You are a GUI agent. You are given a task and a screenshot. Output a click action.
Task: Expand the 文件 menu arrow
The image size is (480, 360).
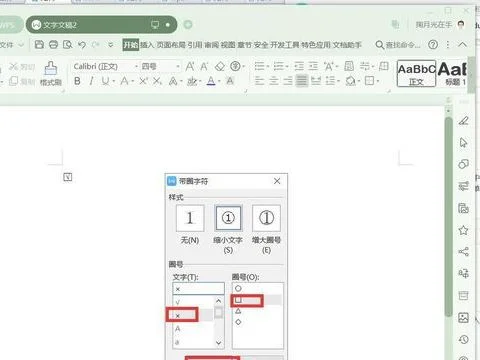(x=21, y=45)
